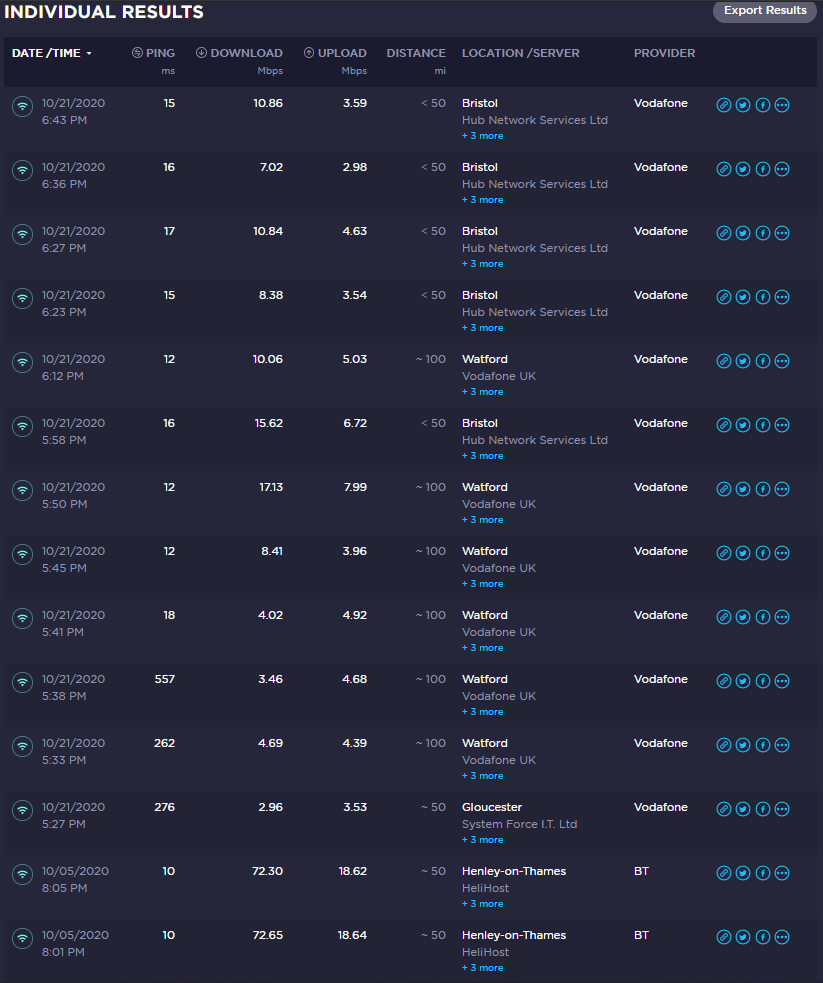Click the Wi-Fi icon on the 6:12 PM row

coord(22,362)
